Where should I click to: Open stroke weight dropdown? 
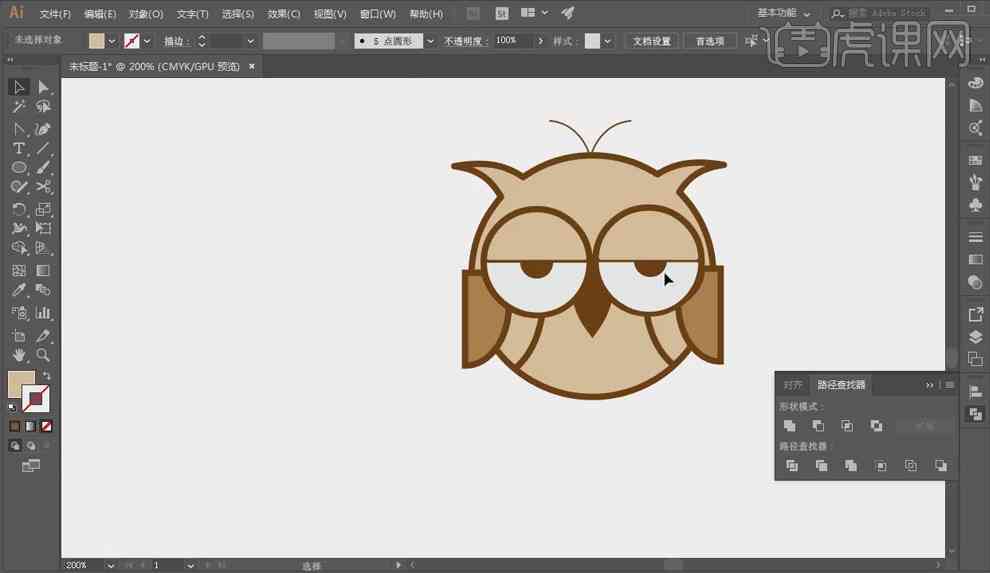[251, 41]
